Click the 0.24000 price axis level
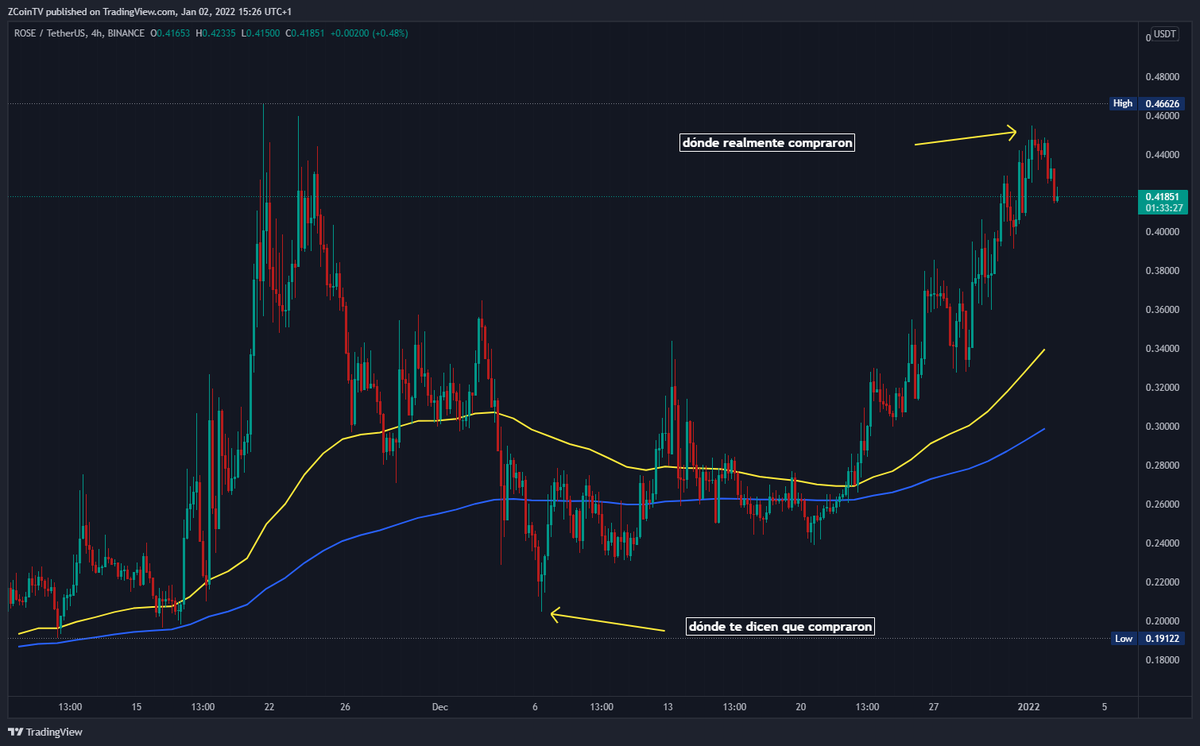1200x746 pixels. 1161,544
